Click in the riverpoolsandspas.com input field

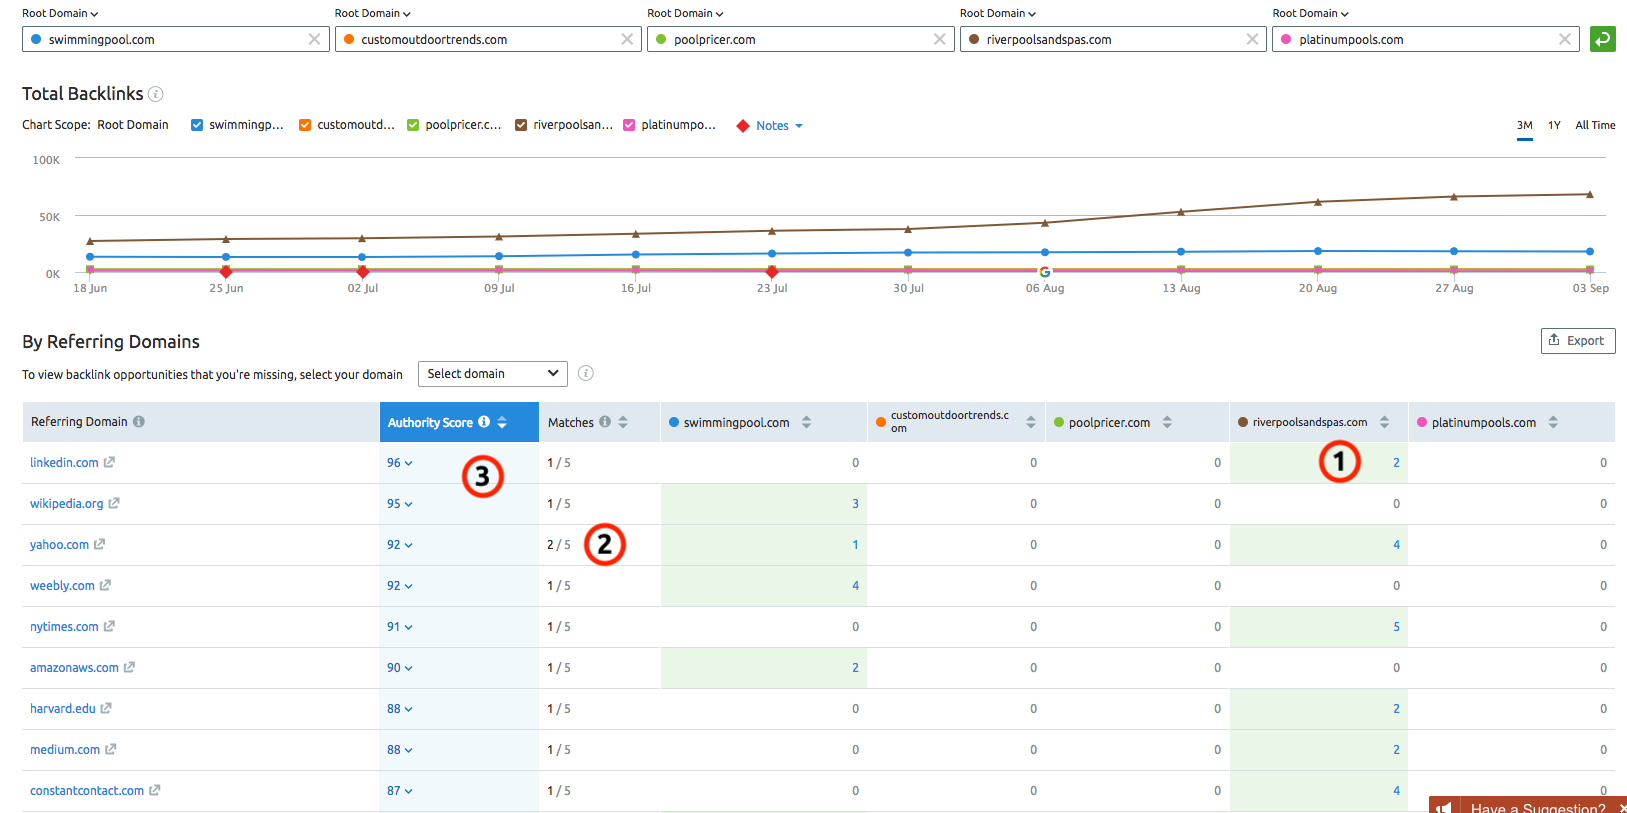pyautogui.click(x=1113, y=39)
